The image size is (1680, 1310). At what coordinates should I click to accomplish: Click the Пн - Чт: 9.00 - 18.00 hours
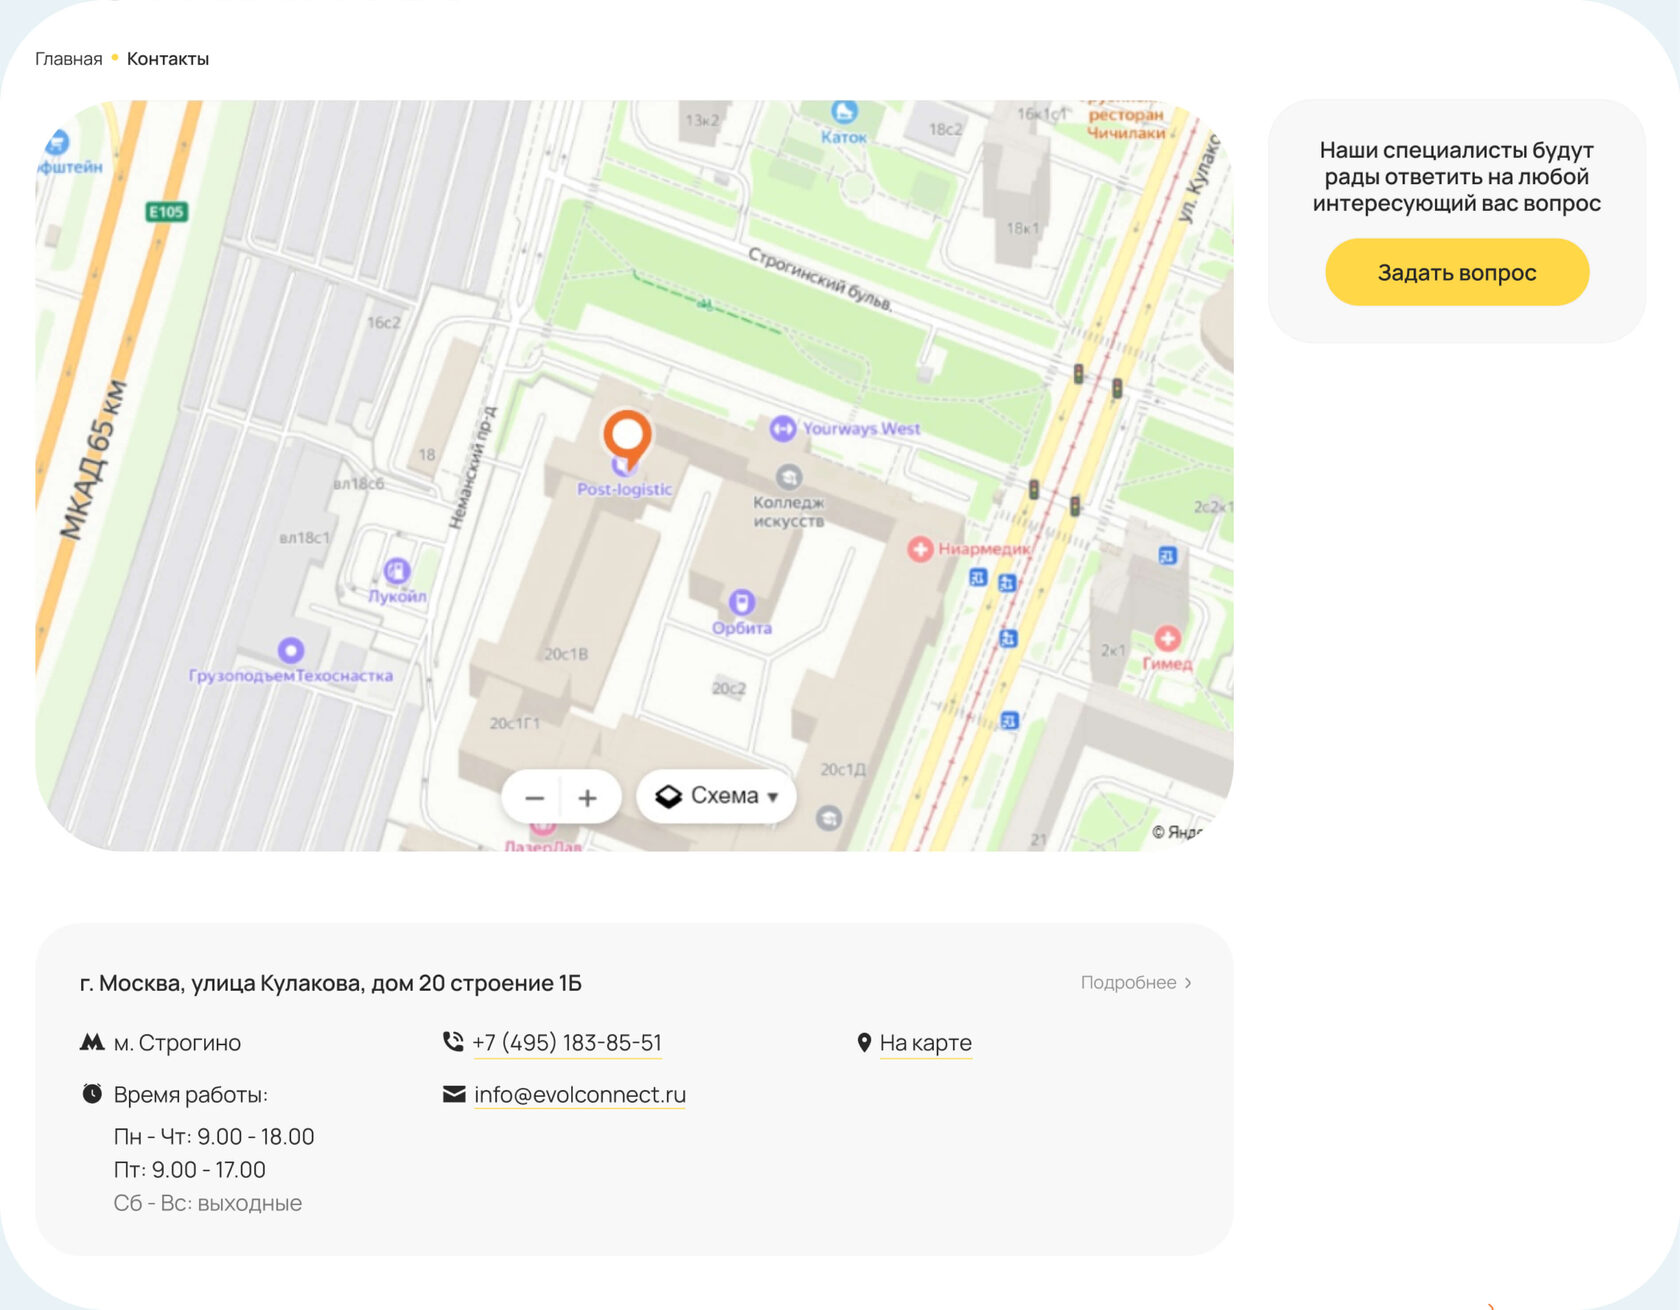point(214,1137)
